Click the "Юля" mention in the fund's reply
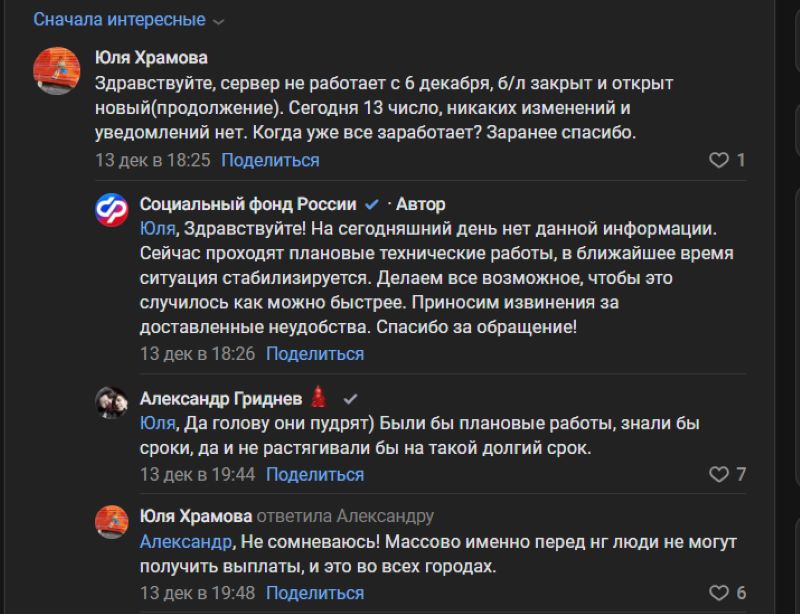 click(158, 228)
